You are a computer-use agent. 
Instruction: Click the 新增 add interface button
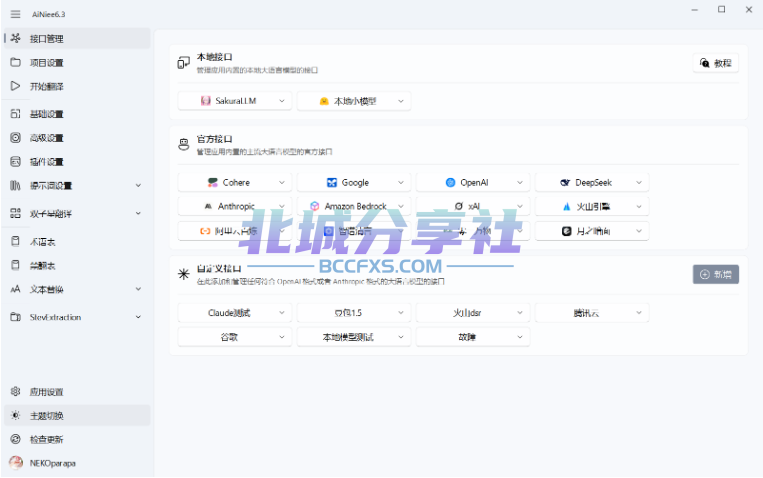click(715, 274)
